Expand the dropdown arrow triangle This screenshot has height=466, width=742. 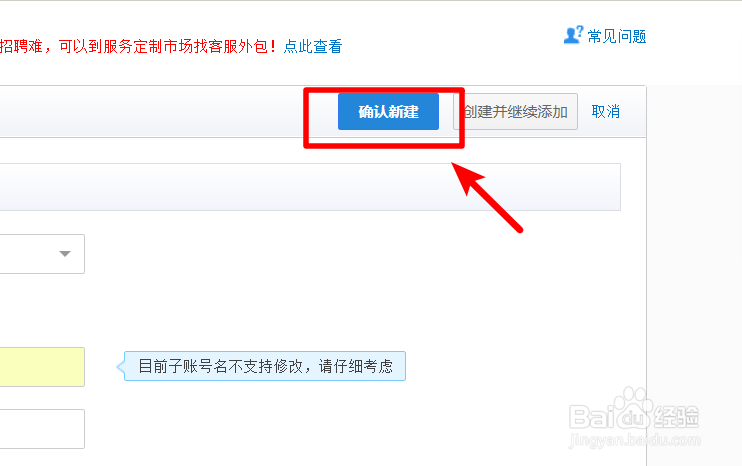[x=65, y=254]
